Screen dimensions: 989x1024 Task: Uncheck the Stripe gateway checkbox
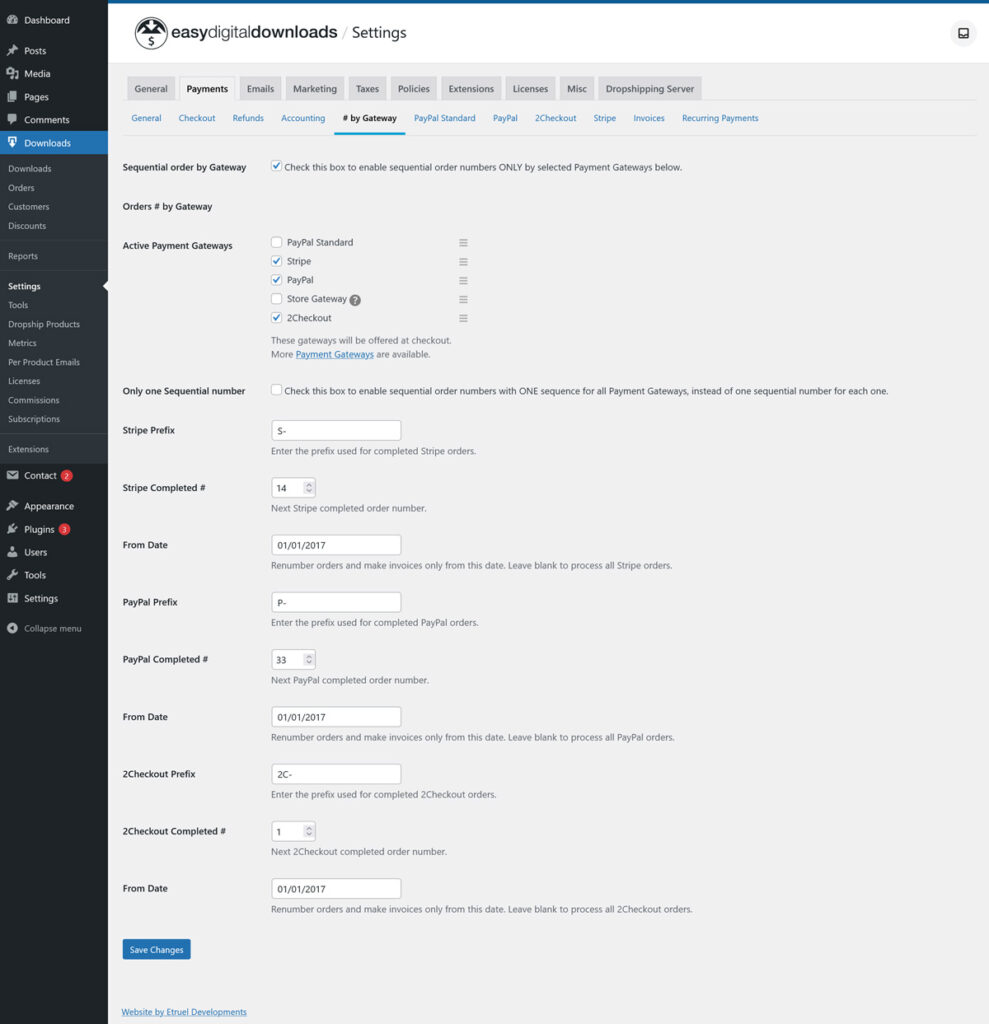tap(276, 261)
